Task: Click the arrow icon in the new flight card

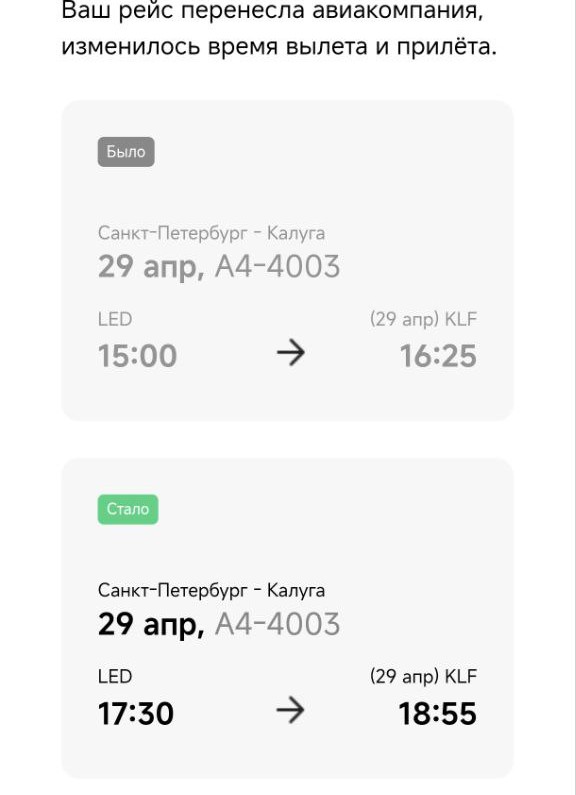Action: [x=291, y=710]
